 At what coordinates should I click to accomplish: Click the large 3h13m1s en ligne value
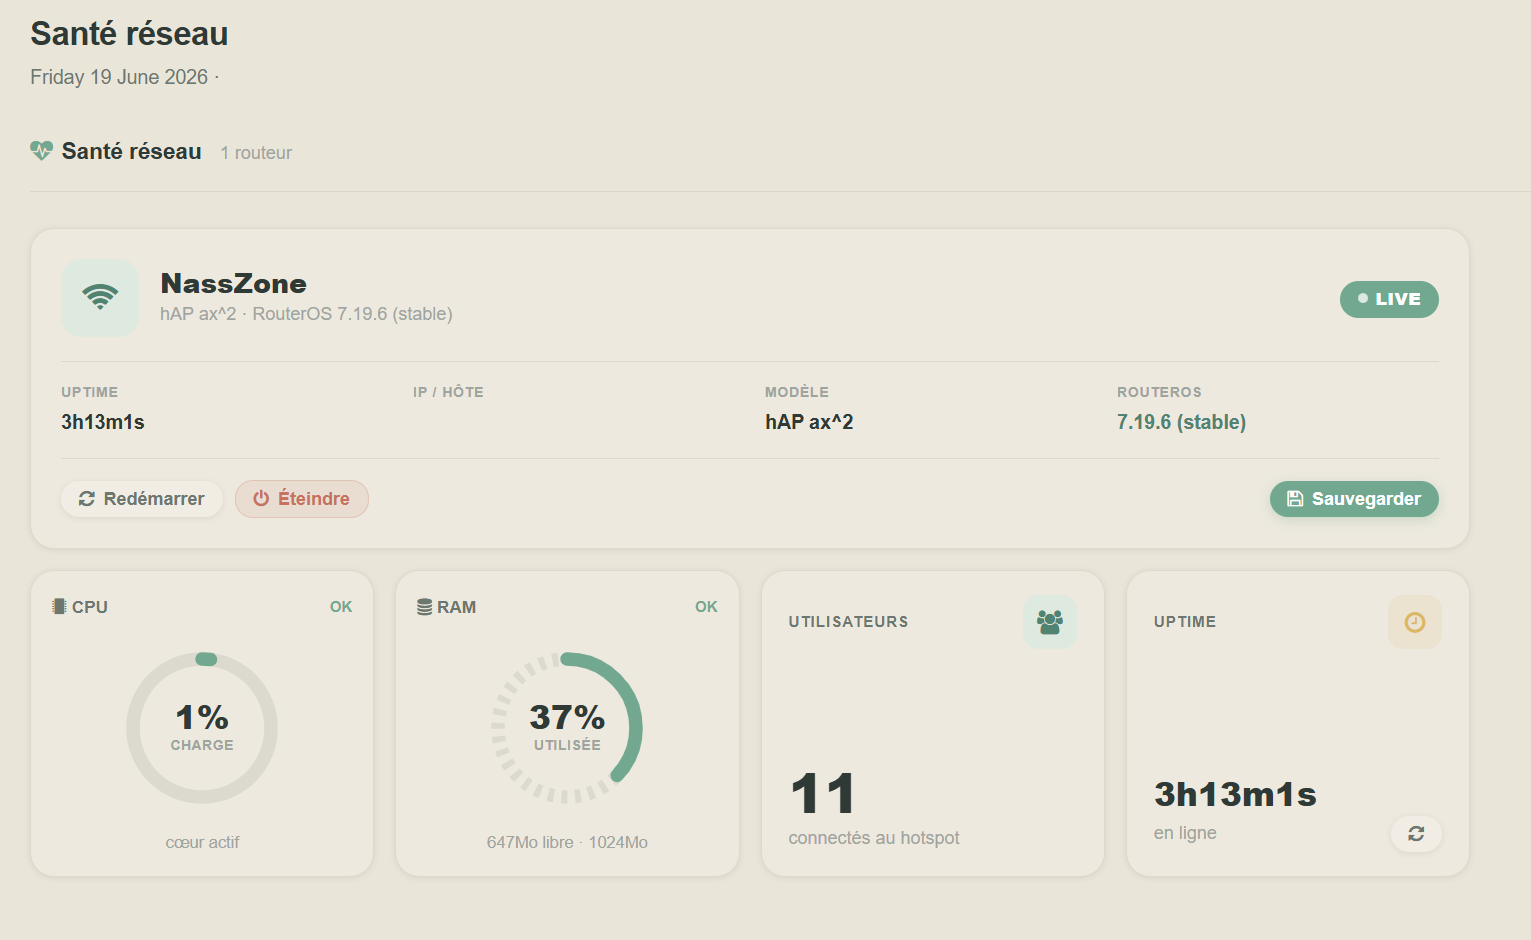pos(1235,794)
